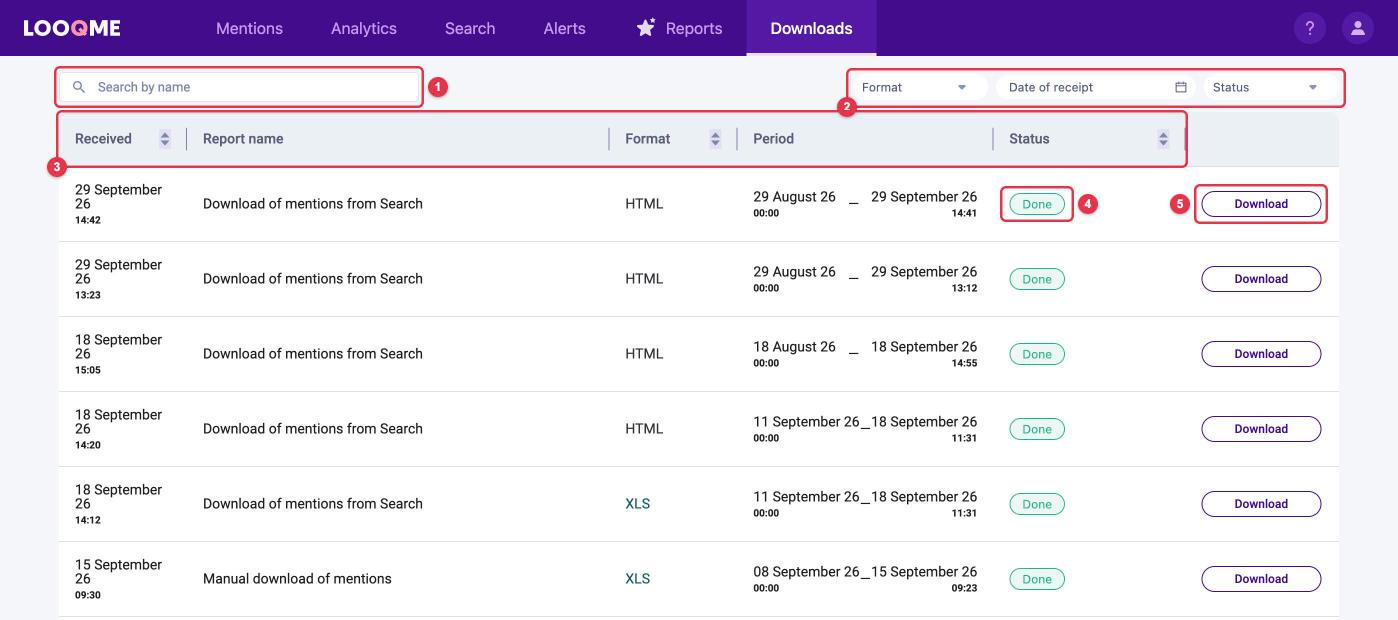The image size is (1398, 620).
Task: Download the 18 September 15:05 report
Action: pos(1261,354)
